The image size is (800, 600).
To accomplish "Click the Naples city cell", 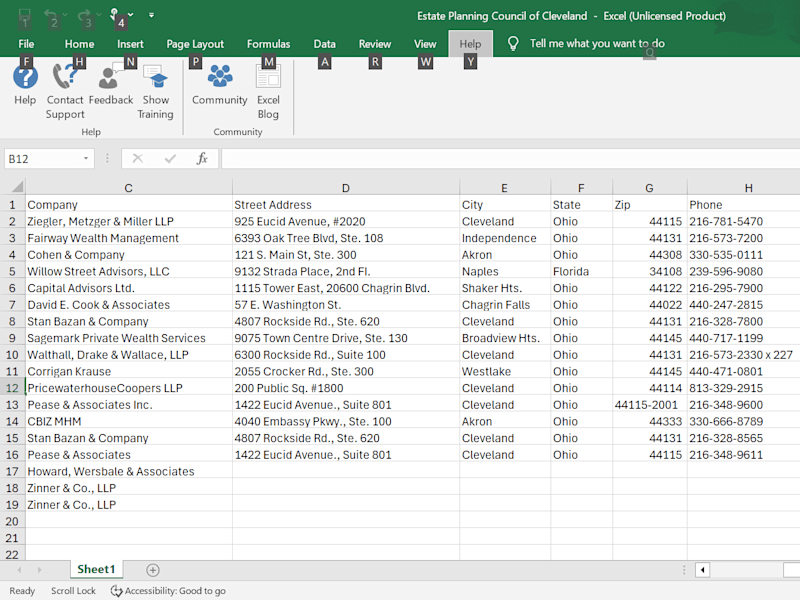I will pos(505,271).
